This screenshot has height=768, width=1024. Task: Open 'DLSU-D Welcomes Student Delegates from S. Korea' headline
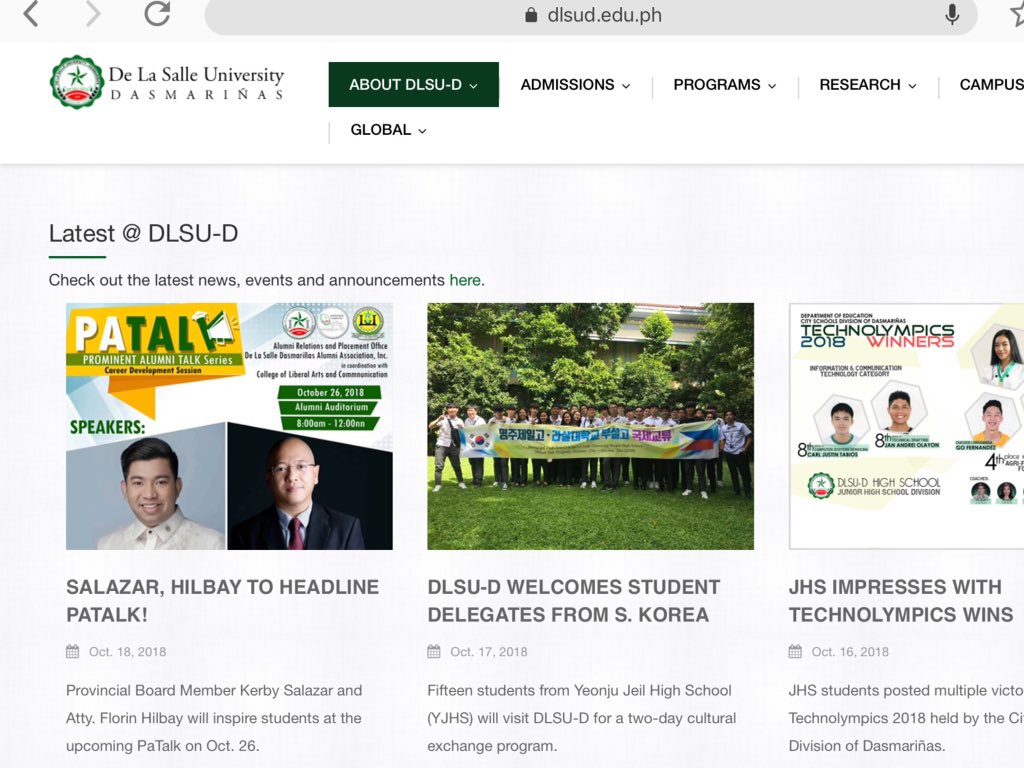coord(573,601)
